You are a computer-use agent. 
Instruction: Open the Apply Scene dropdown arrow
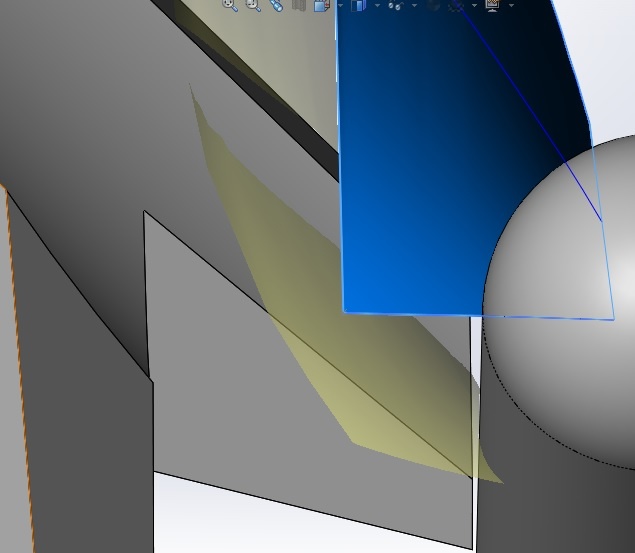pyautogui.click(x=474, y=5)
